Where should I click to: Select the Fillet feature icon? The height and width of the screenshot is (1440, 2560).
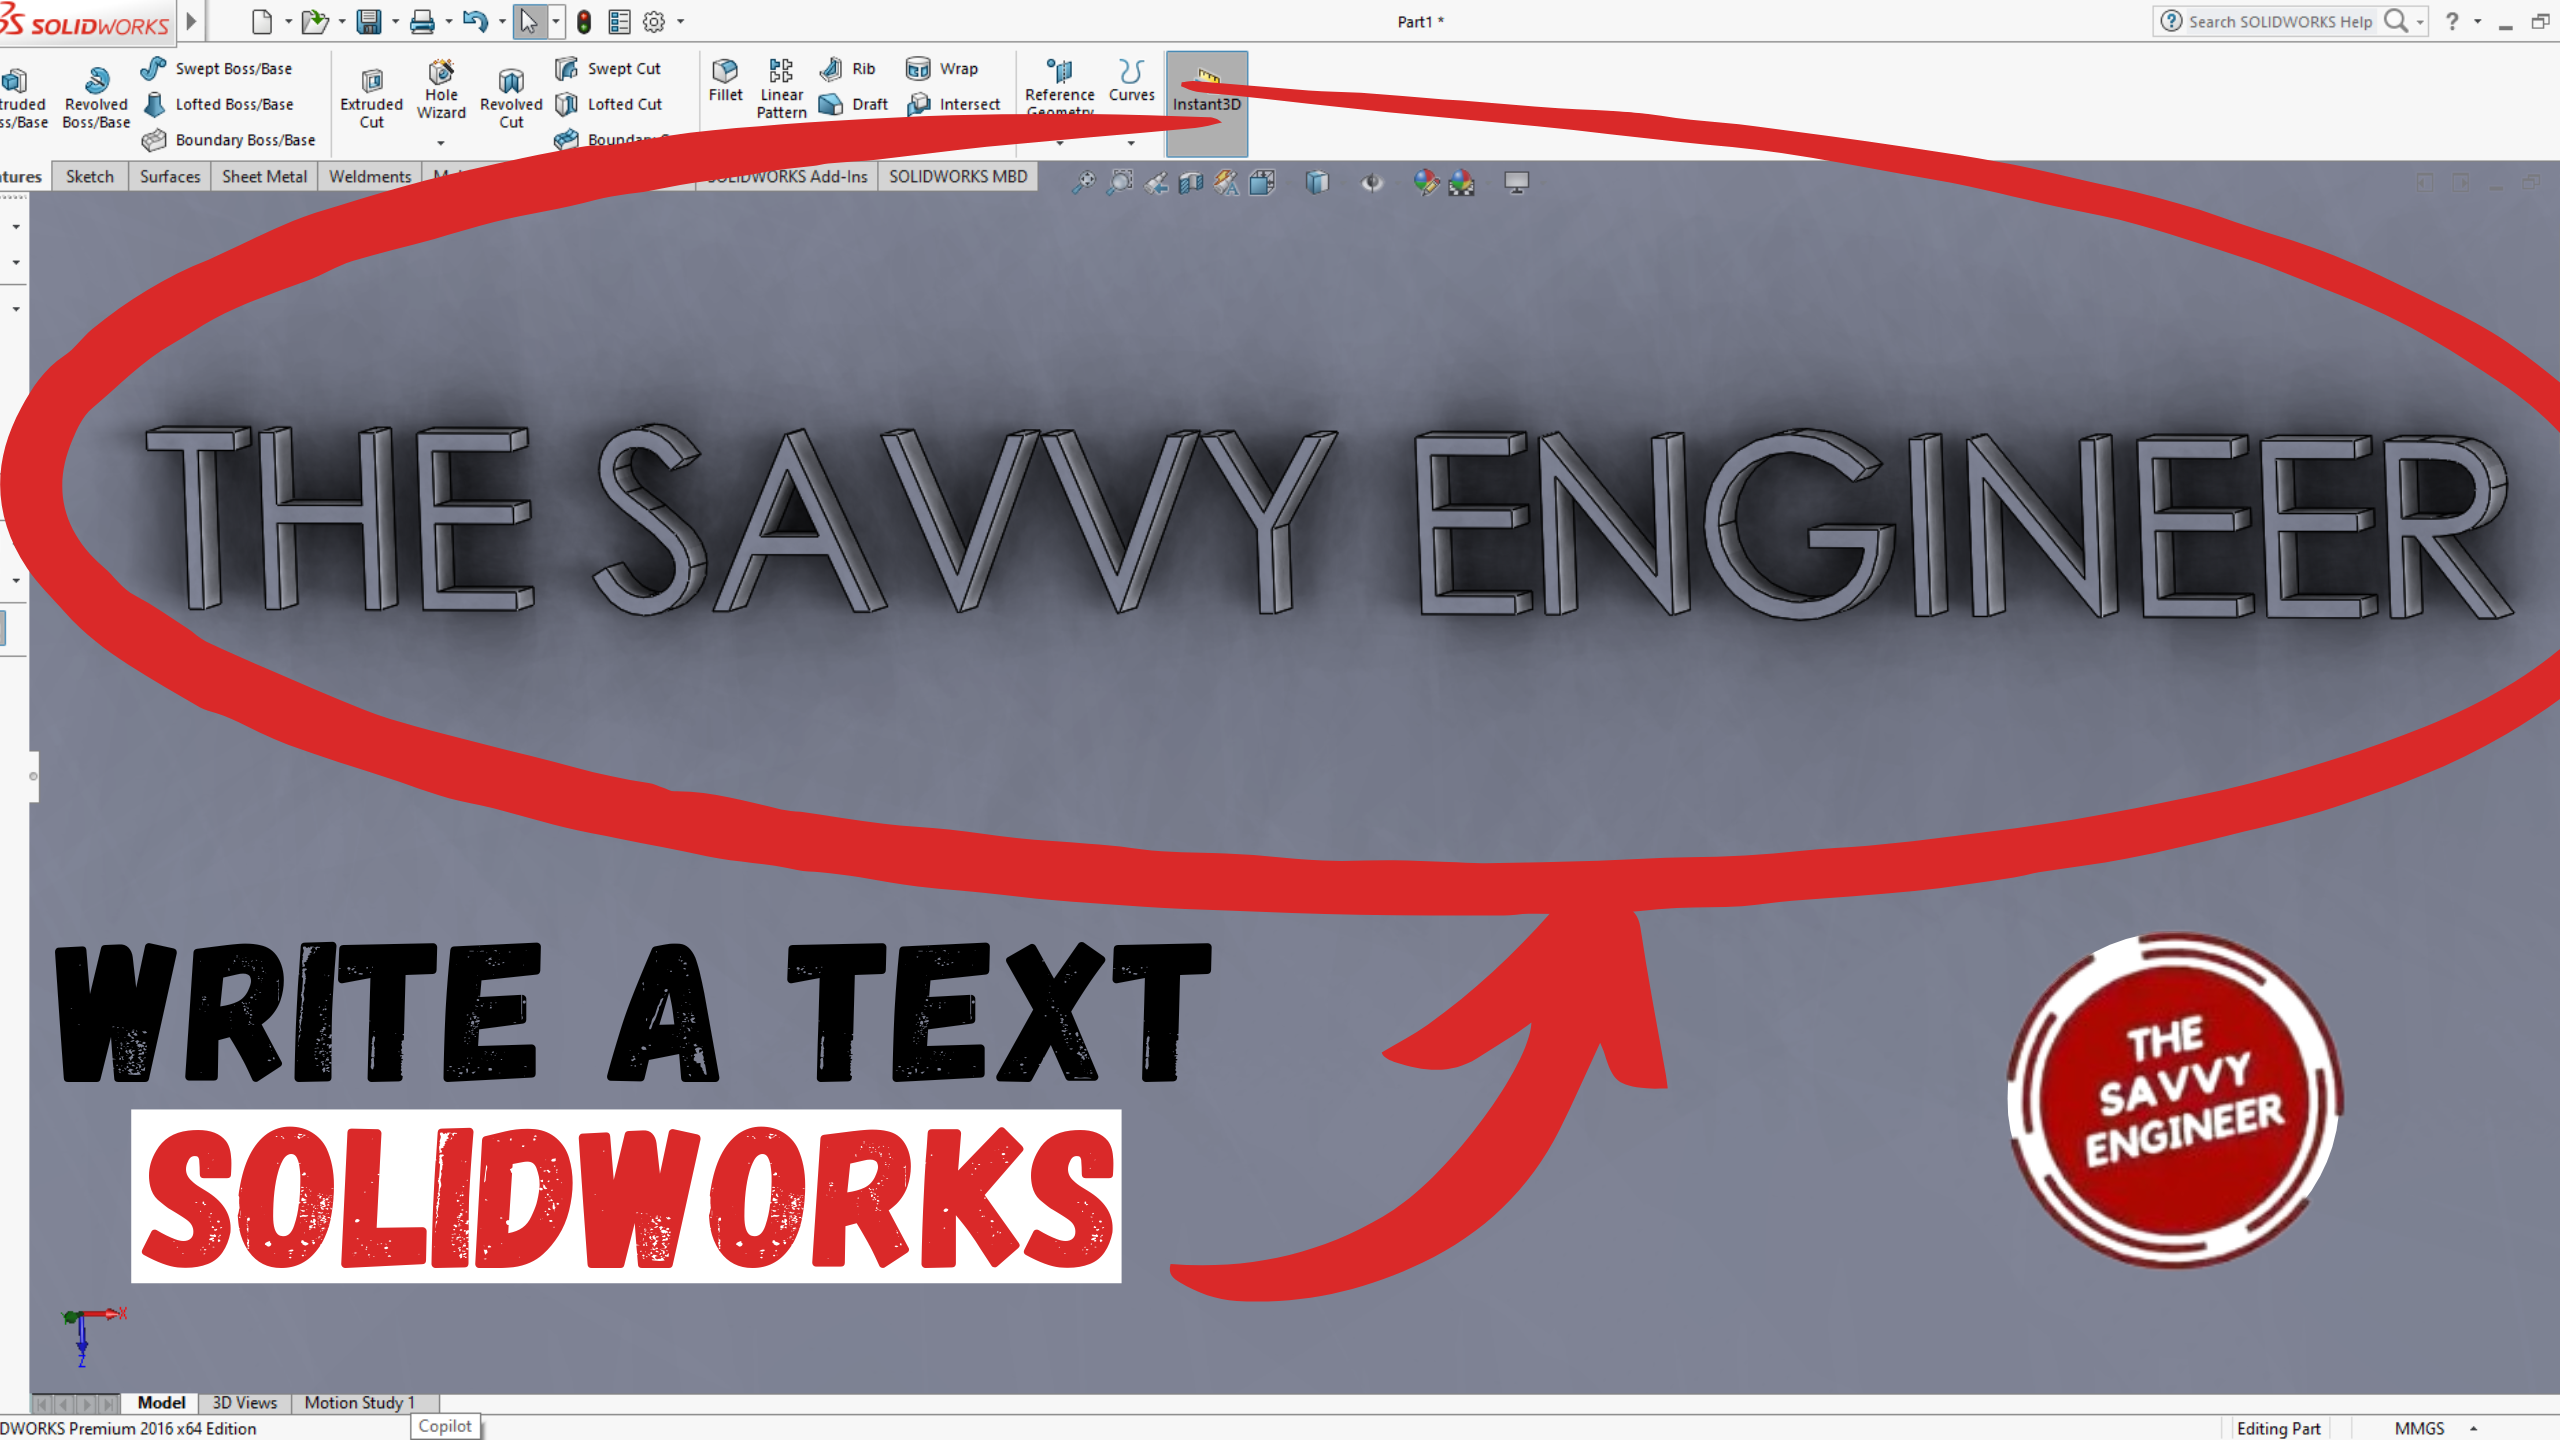725,71
